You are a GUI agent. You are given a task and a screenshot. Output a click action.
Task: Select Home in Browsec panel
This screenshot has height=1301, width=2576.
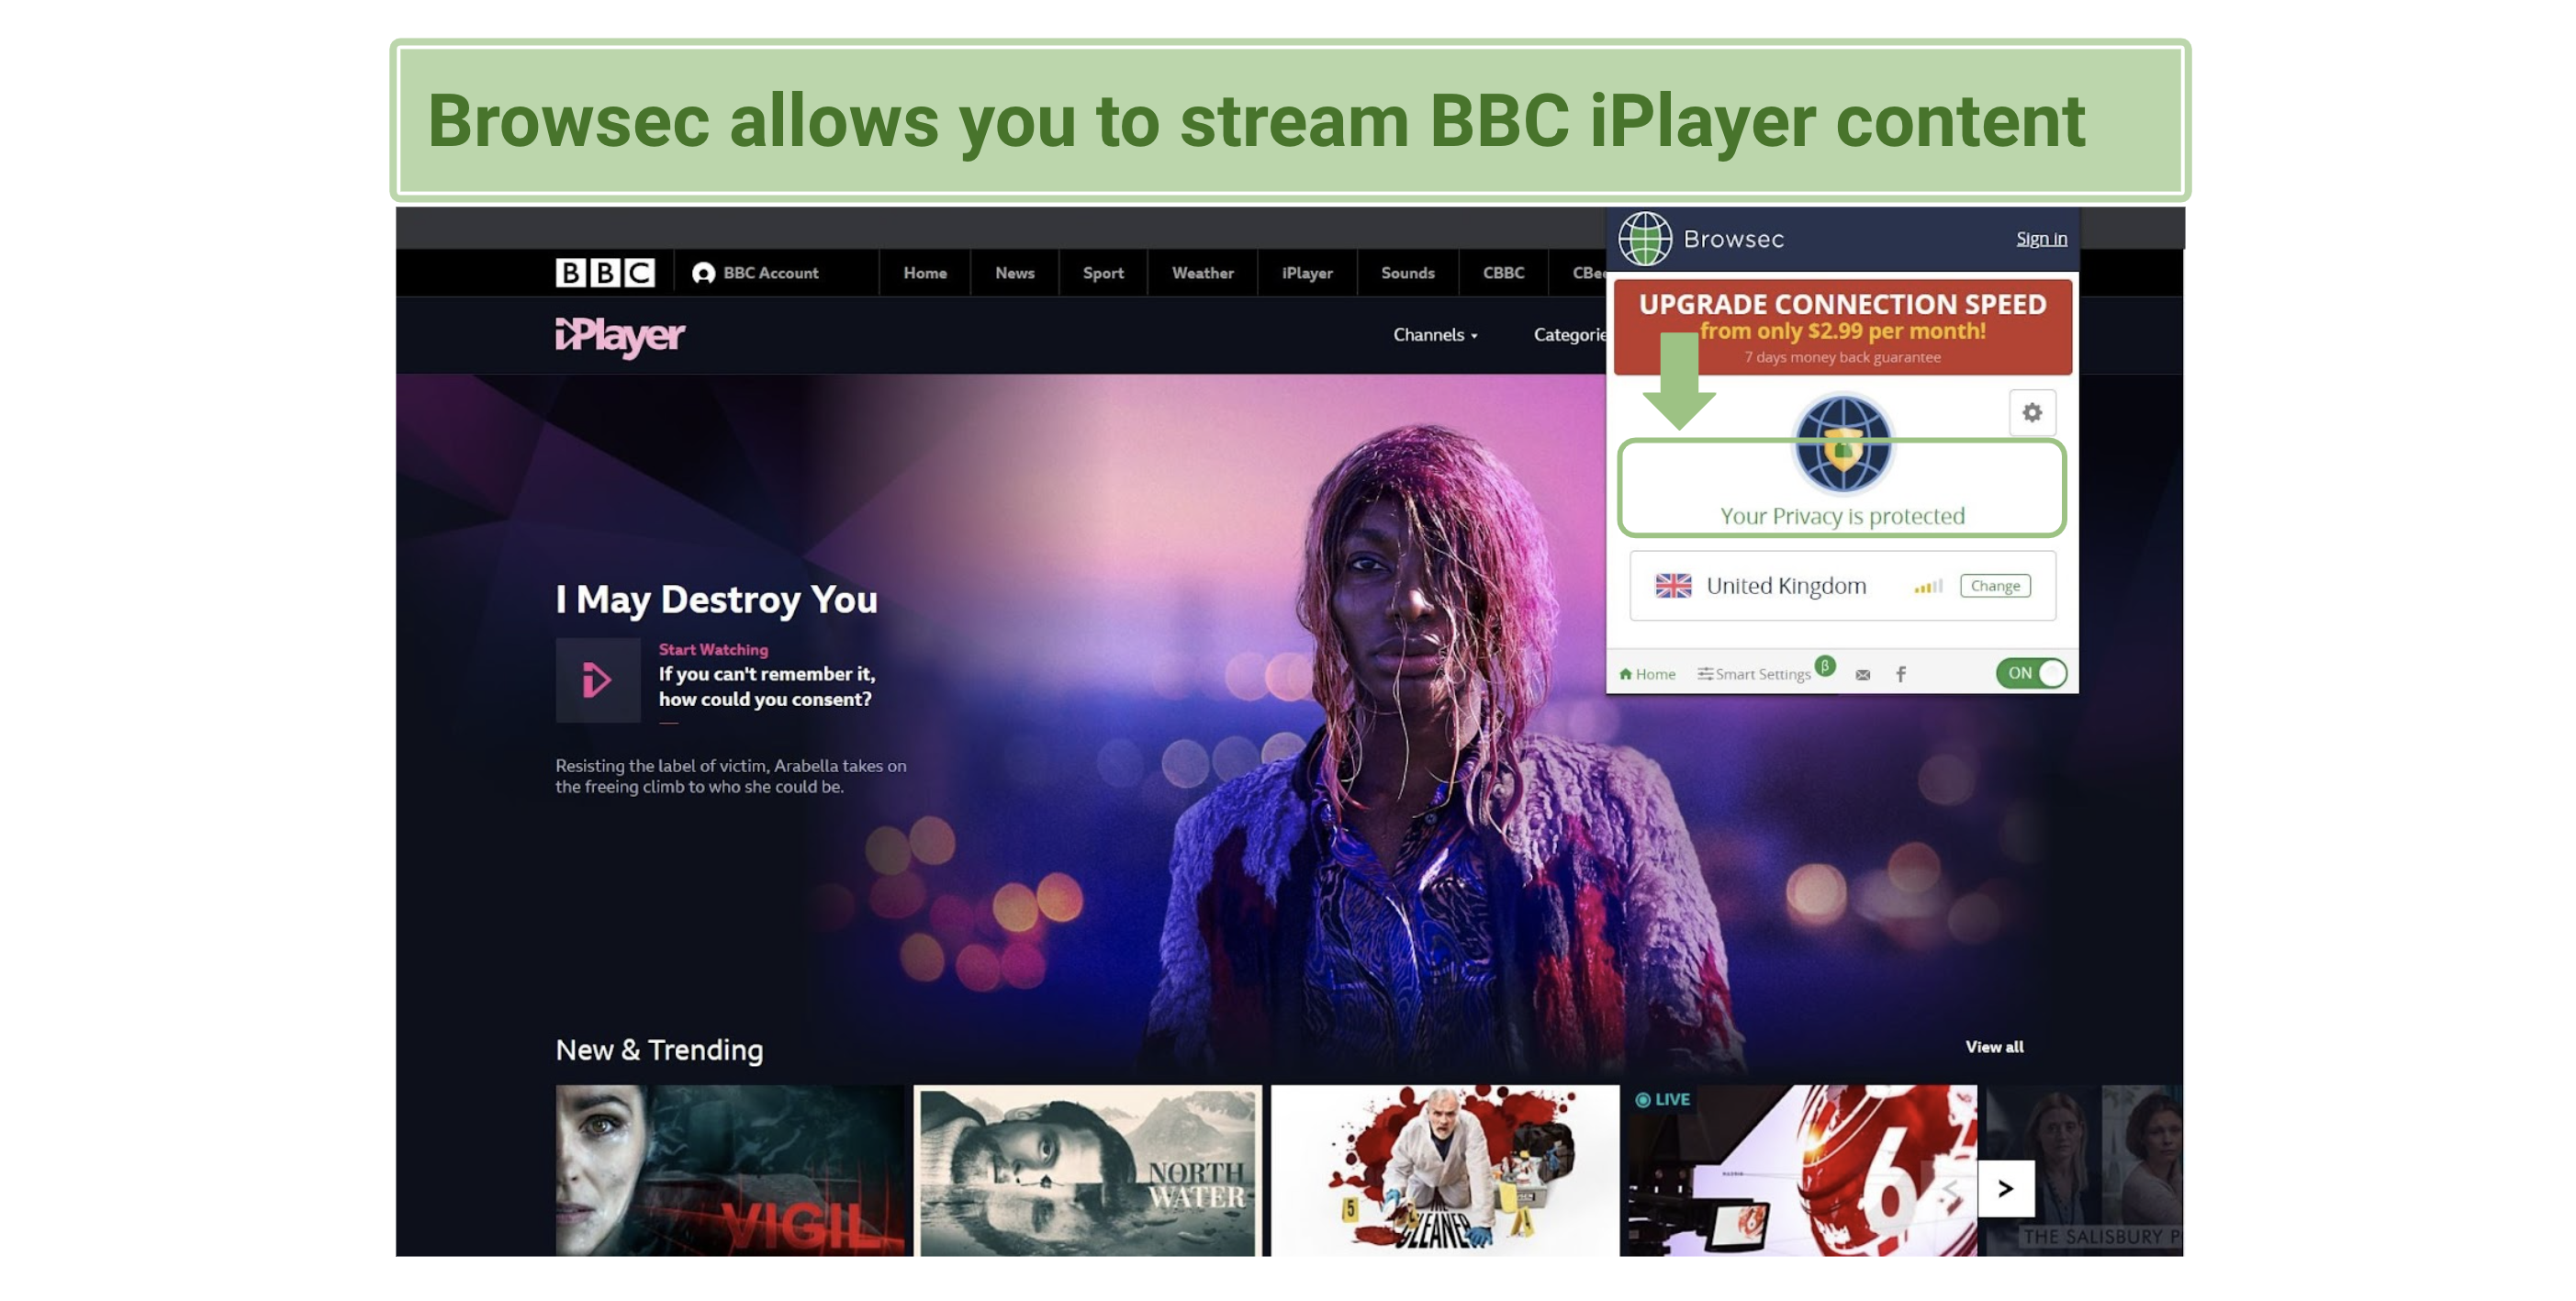pyautogui.click(x=1653, y=674)
